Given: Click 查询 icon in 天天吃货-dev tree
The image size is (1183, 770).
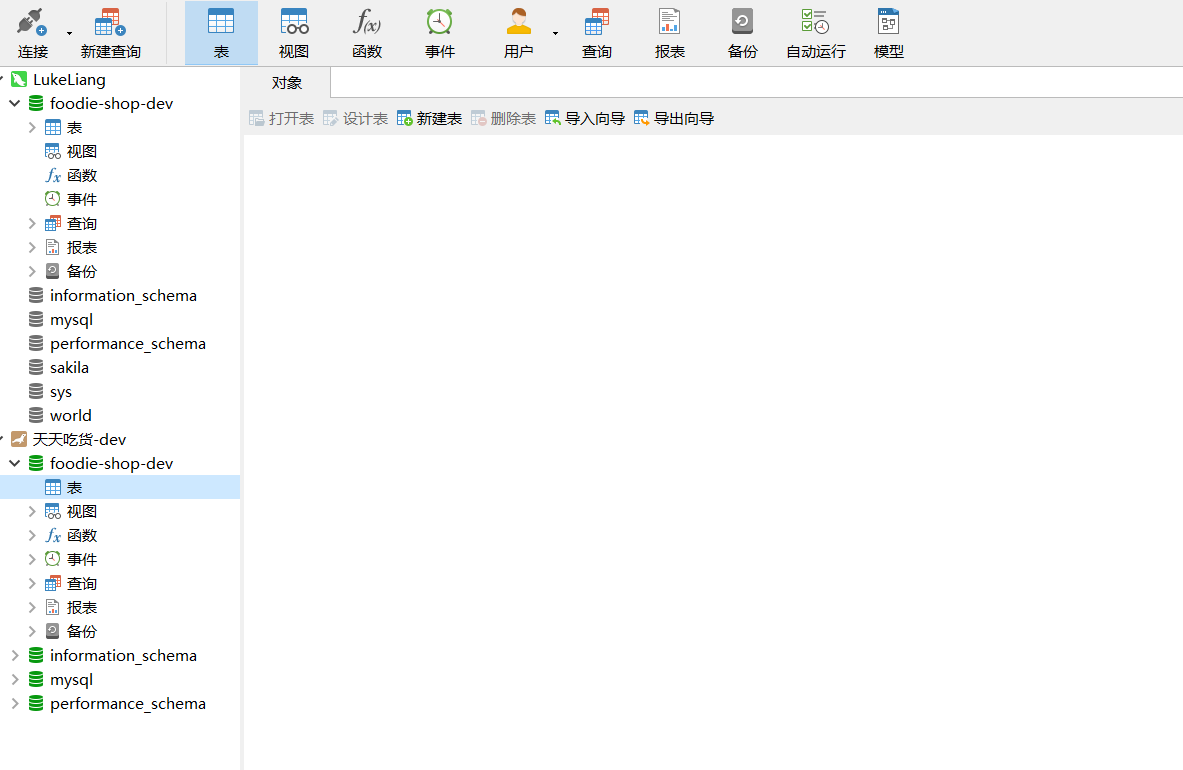Looking at the screenshot, I should tap(53, 584).
